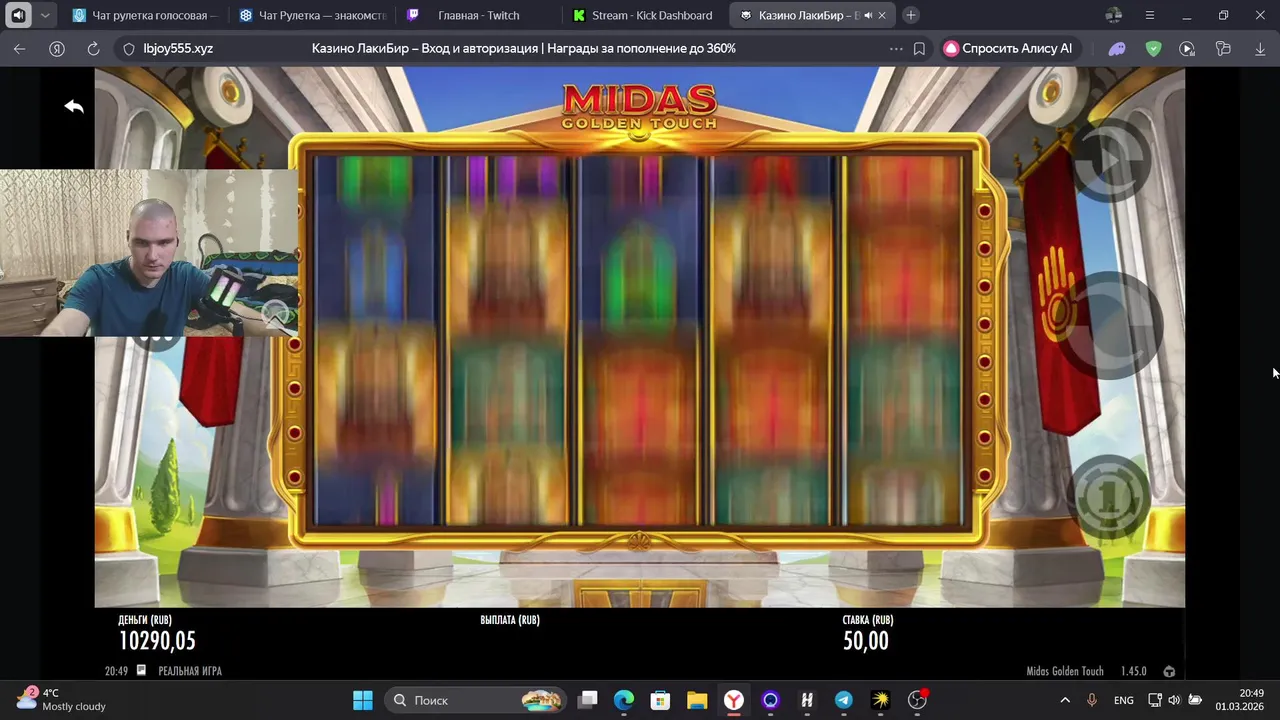
Task: Open the video playback extension icon
Action: pyautogui.click(x=1187, y=48)
